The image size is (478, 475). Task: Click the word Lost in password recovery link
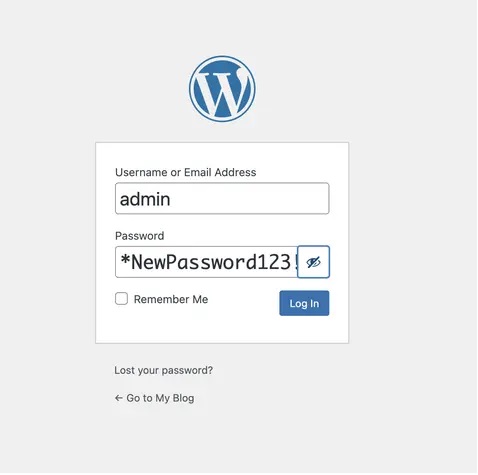pyautogui.click(x=124, y=370)
